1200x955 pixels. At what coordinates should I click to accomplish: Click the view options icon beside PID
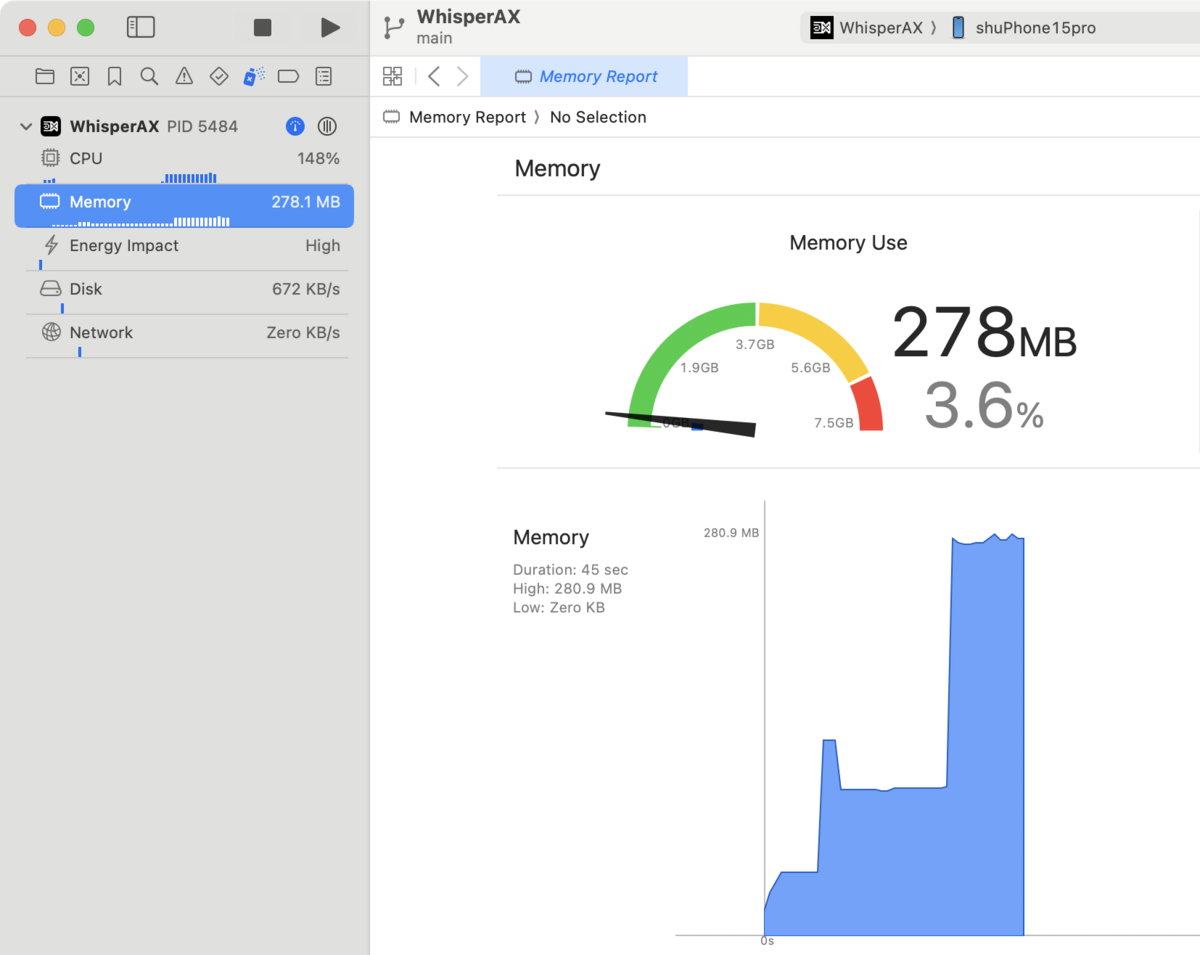327,126
